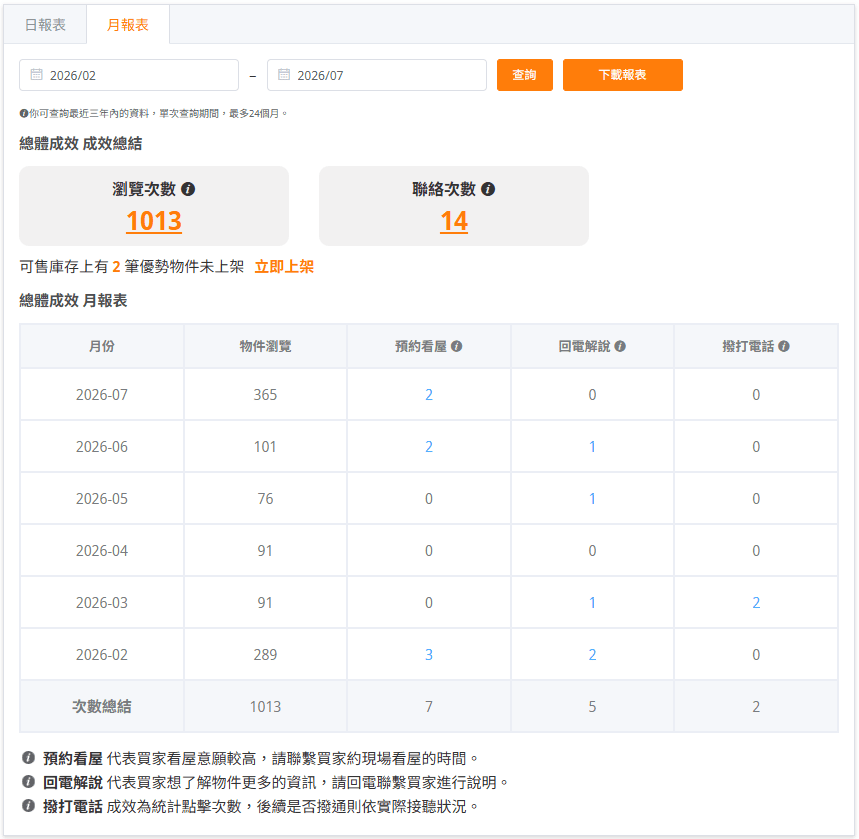Click info icon in 回電解說 column header
The image size is (859, 839).
tap(620, 346)
